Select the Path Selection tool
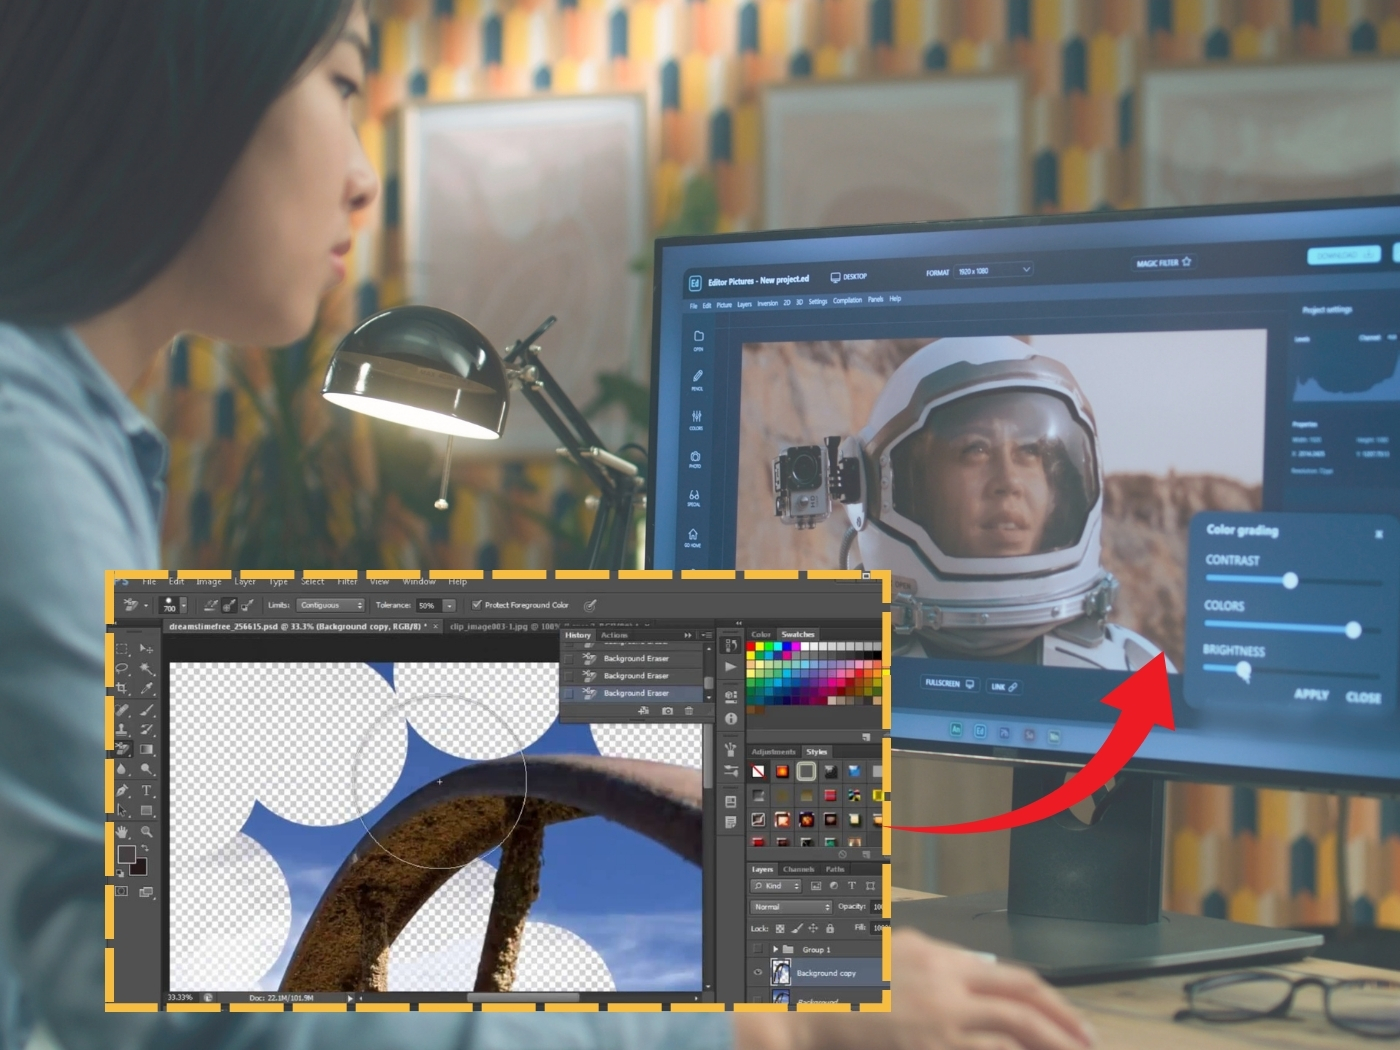 coord(121,810)
